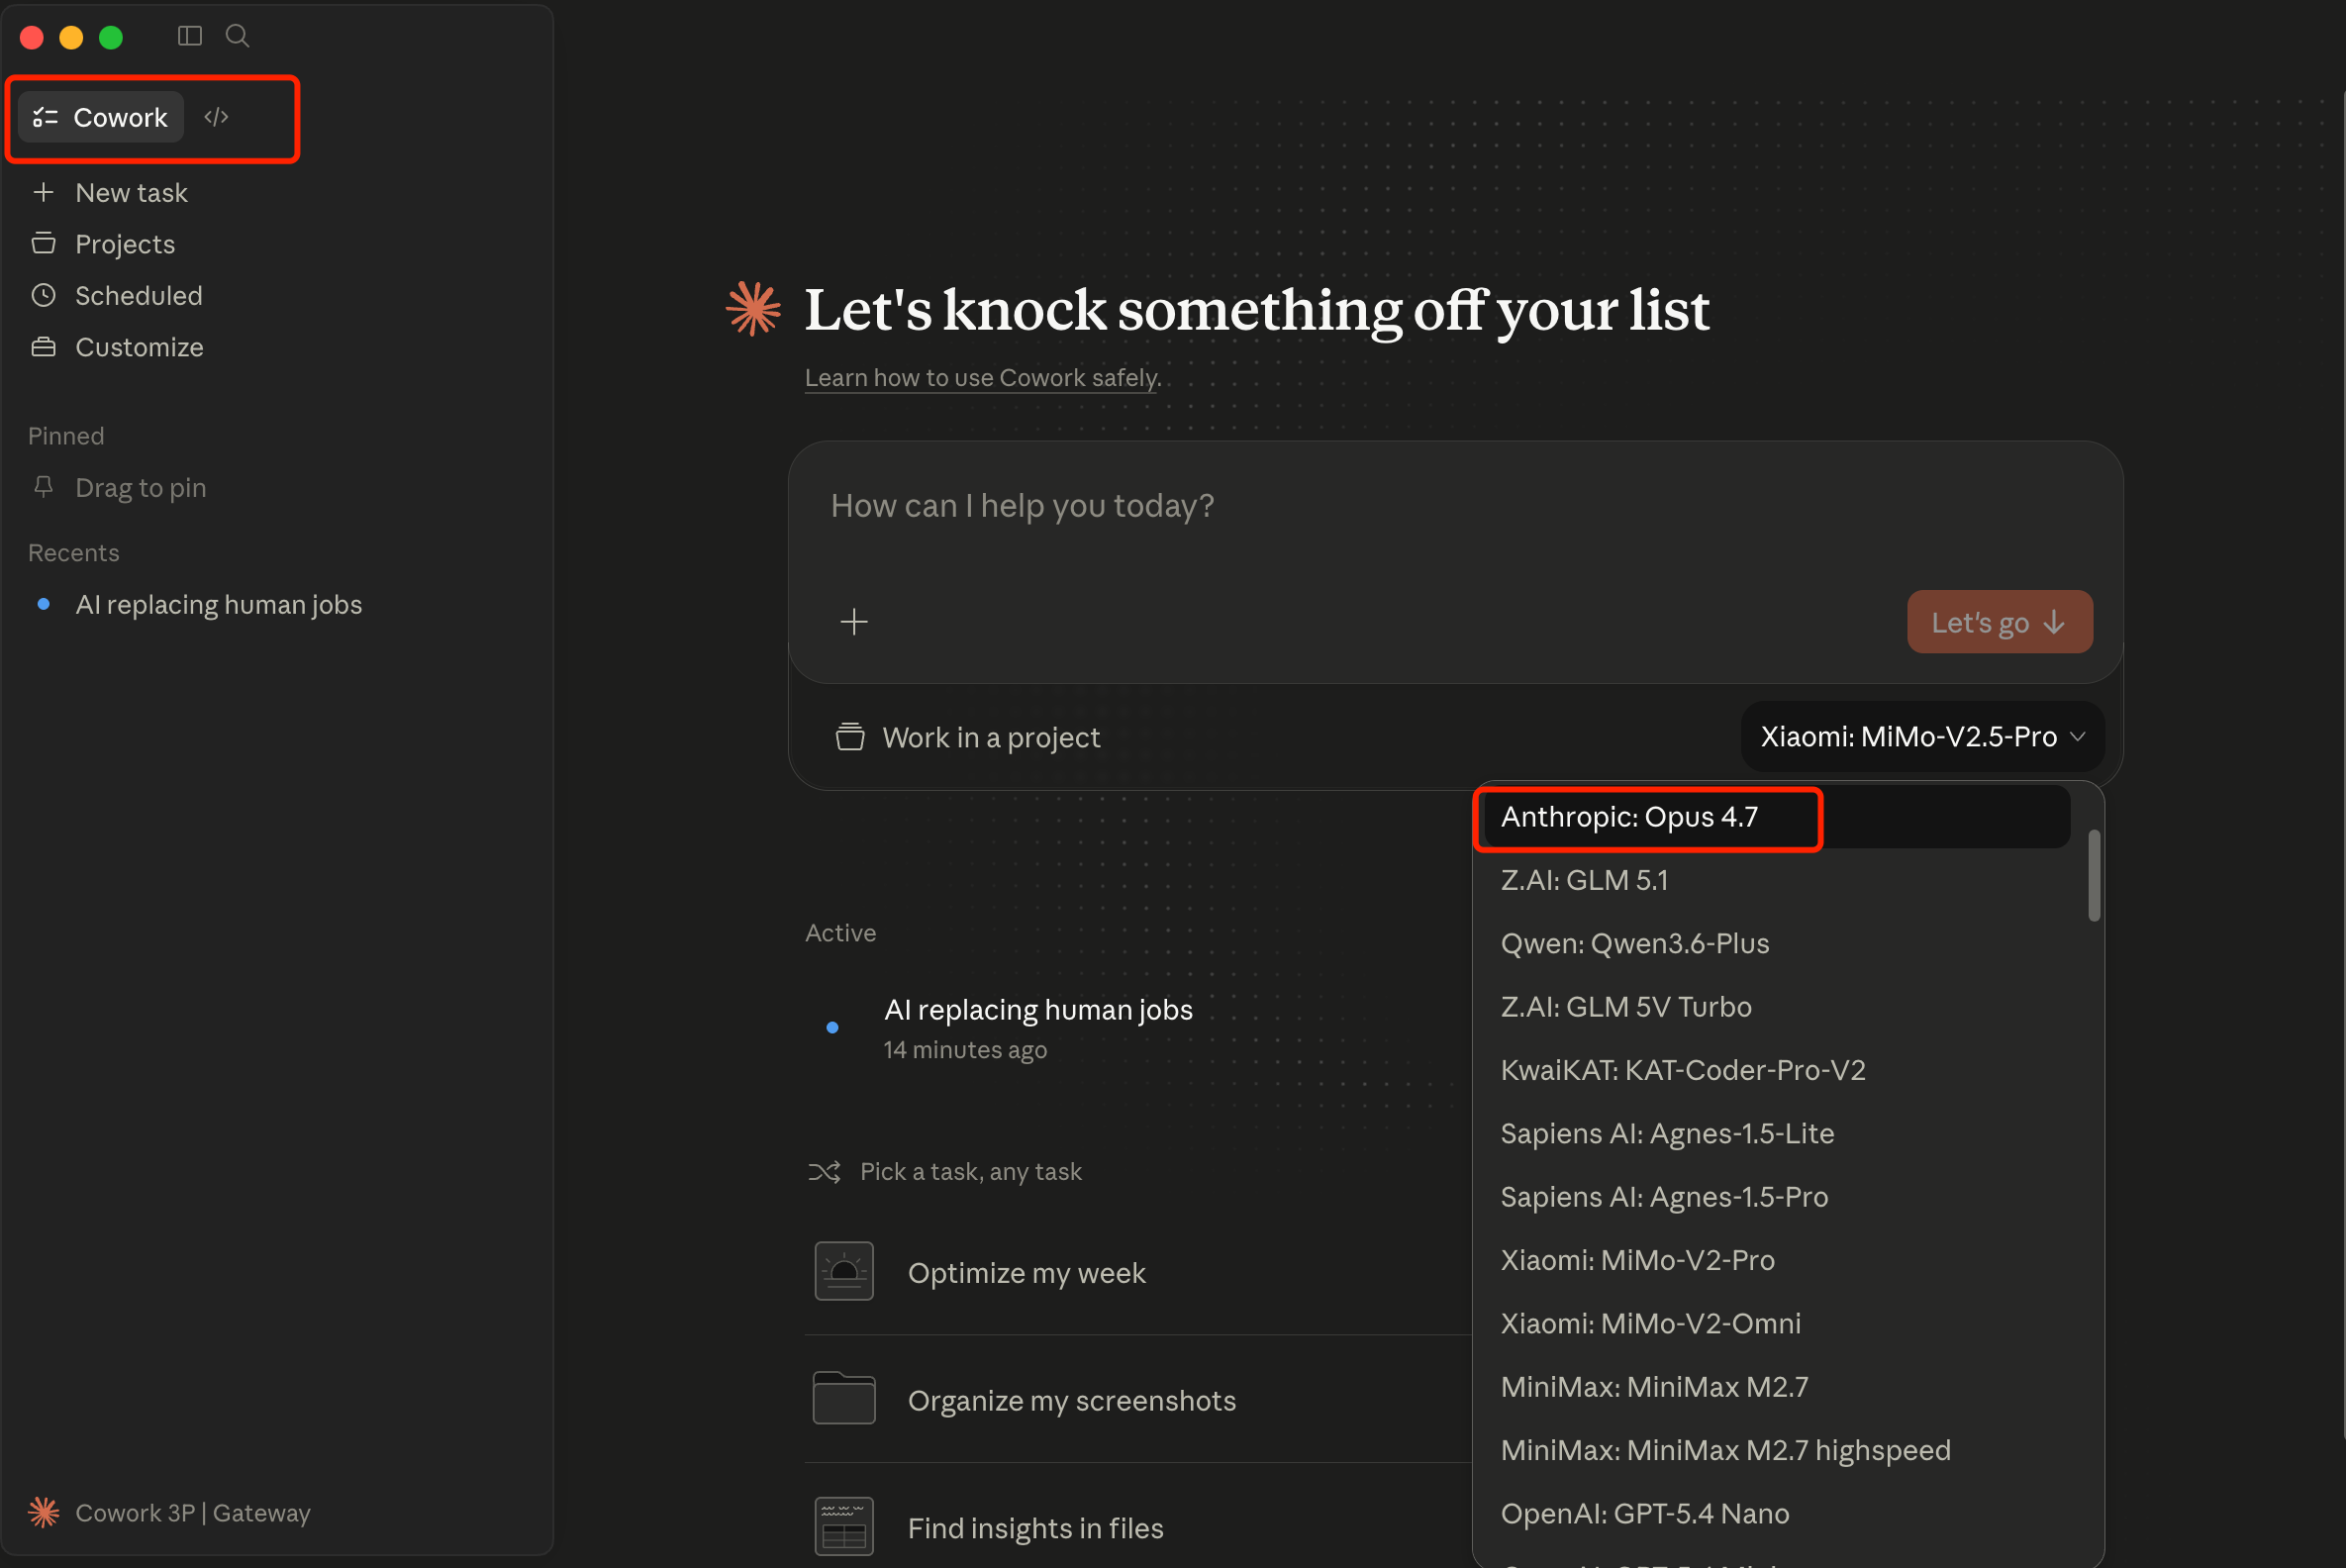Click the clock icon beside Scheduled

point(43,295)
